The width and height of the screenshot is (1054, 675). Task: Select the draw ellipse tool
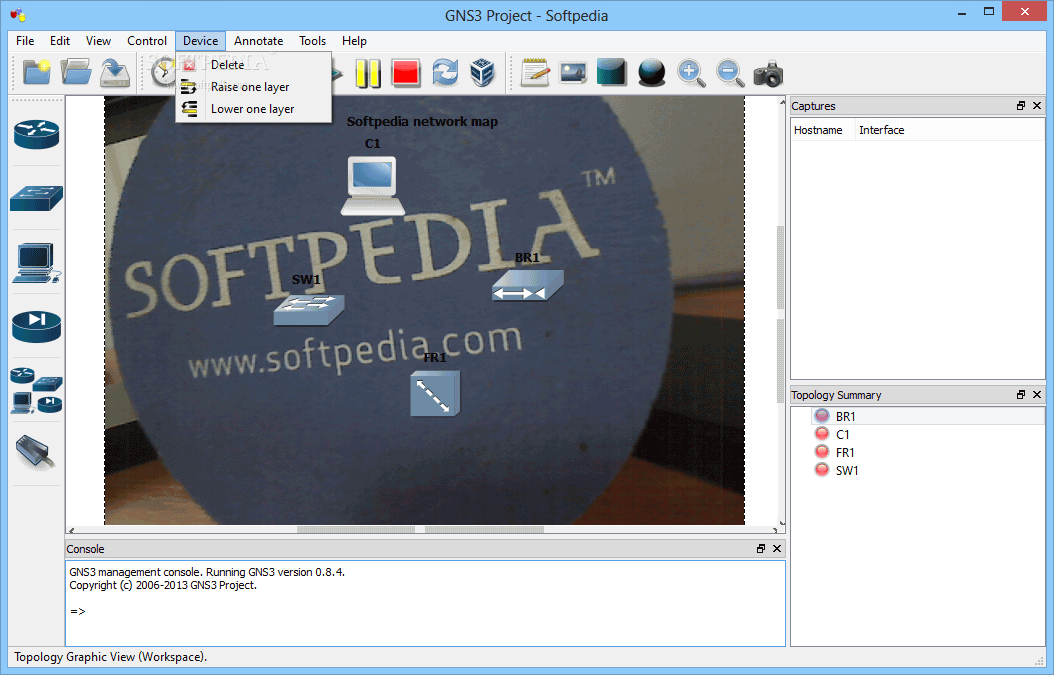651,73
